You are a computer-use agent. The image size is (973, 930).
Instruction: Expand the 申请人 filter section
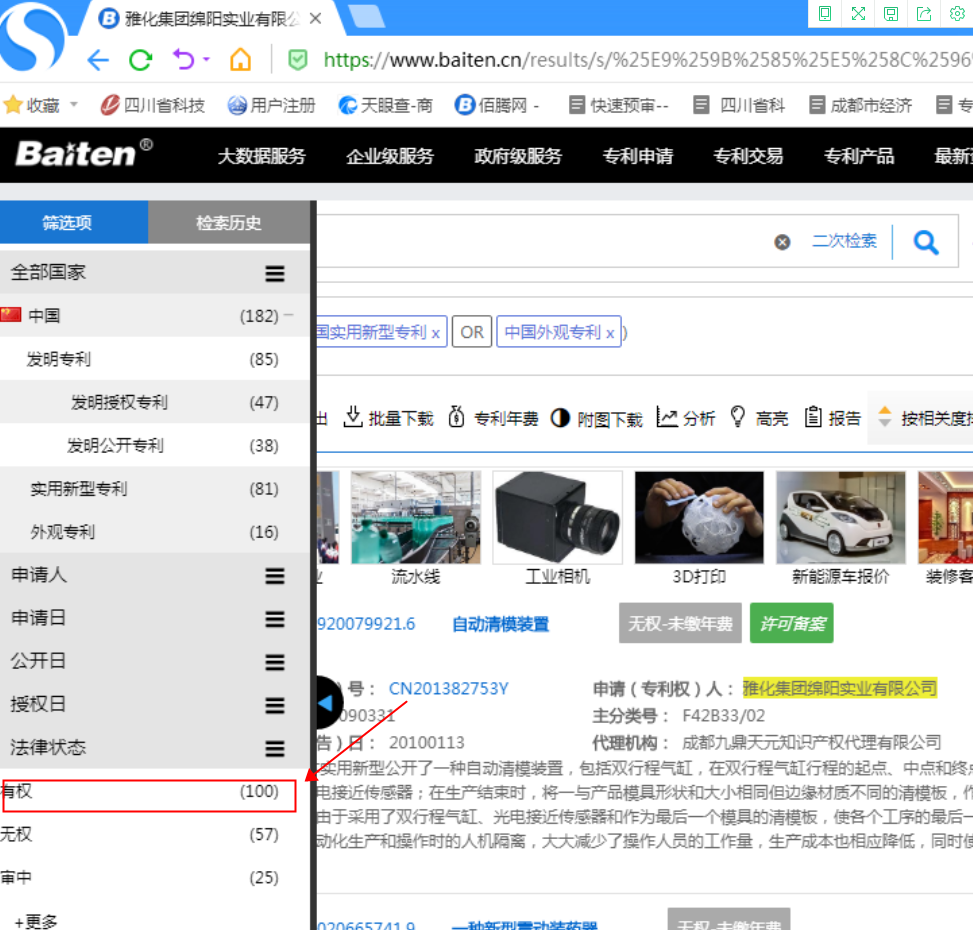pyautogui.click(x=274, y=576)
